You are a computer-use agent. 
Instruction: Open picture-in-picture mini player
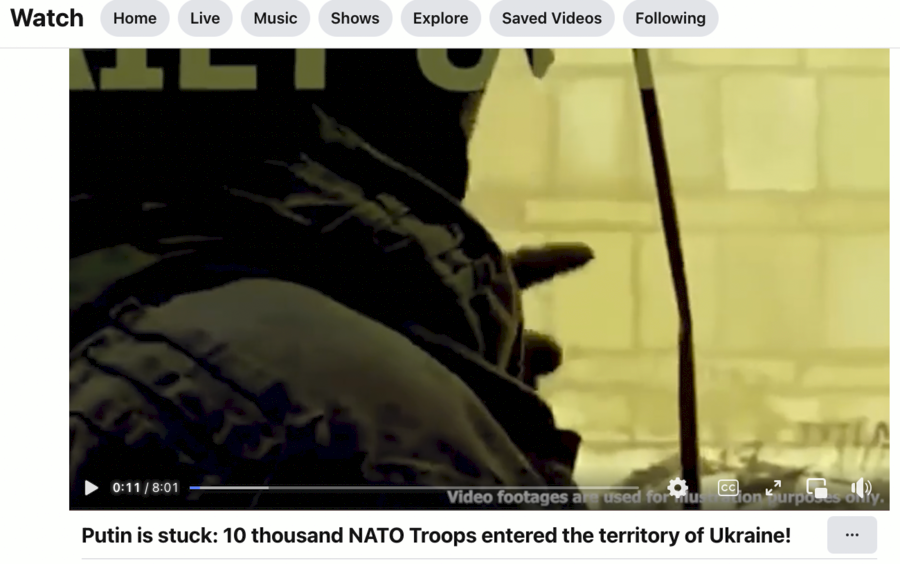(x=817, y=488)
